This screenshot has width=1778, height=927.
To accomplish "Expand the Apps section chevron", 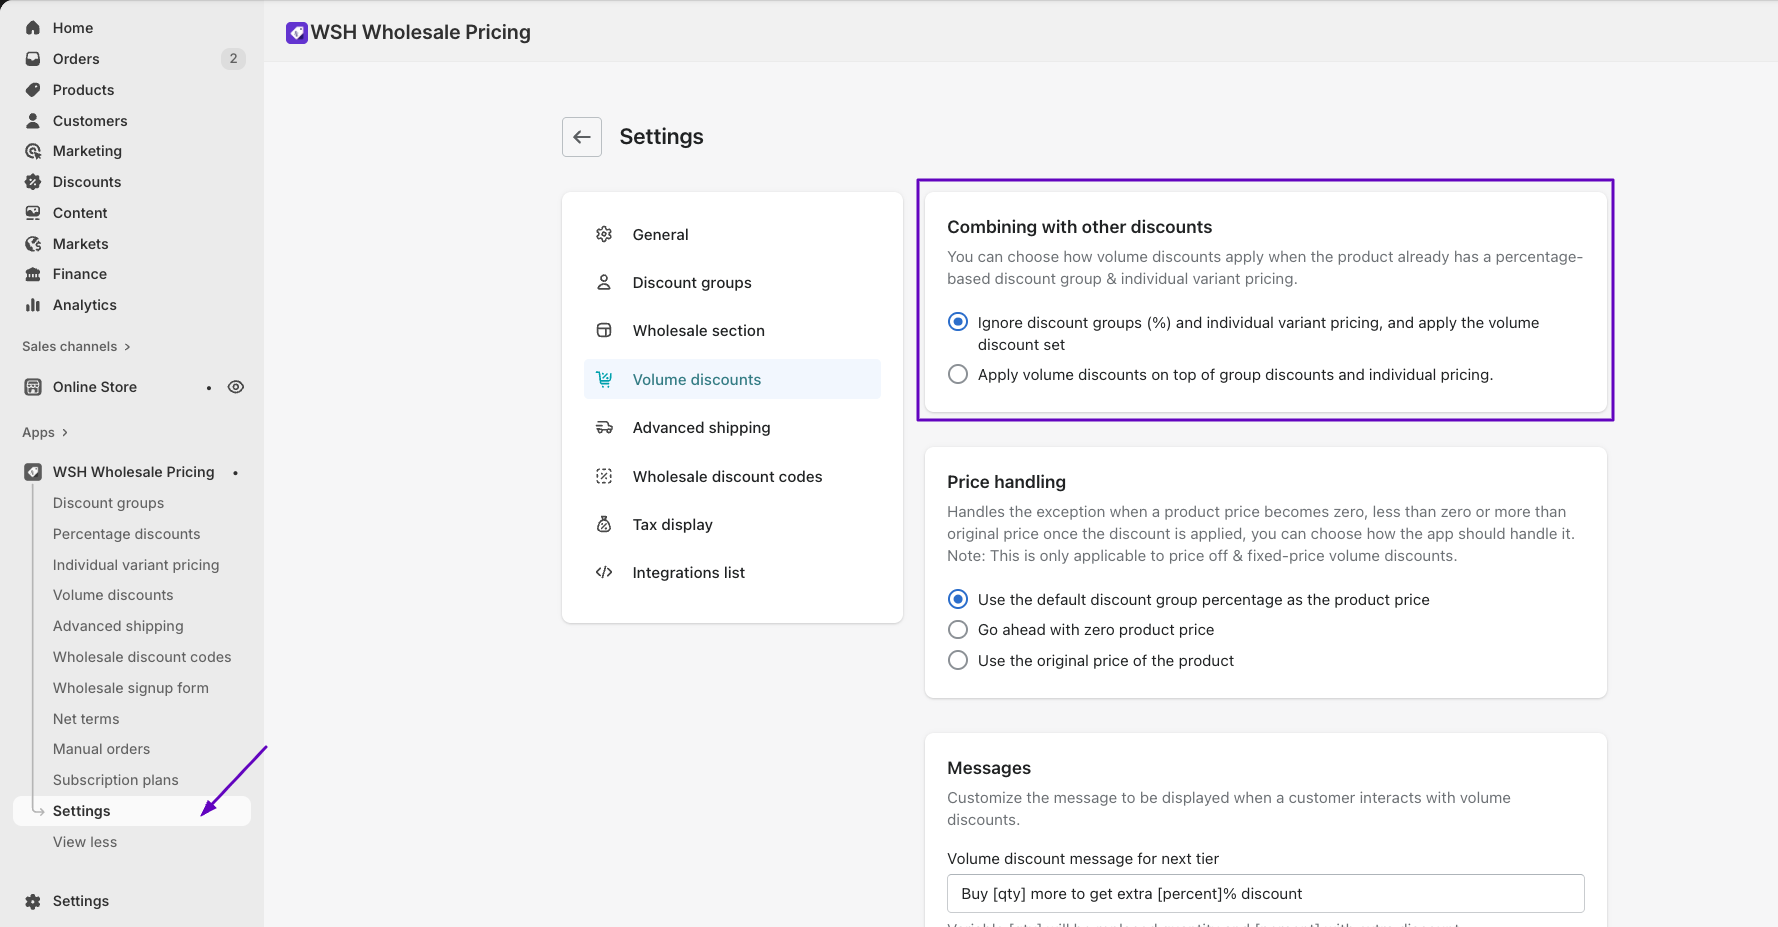I will (x=65, y=433).
